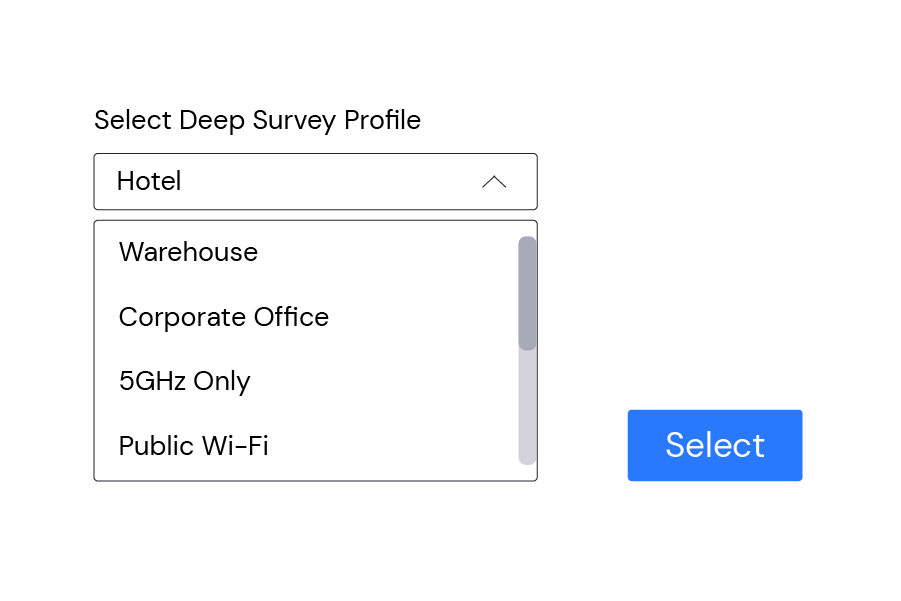Set the profile to 5GHz Only
Viewport: 901px width, 601px height.
click(x=184, y=381)
